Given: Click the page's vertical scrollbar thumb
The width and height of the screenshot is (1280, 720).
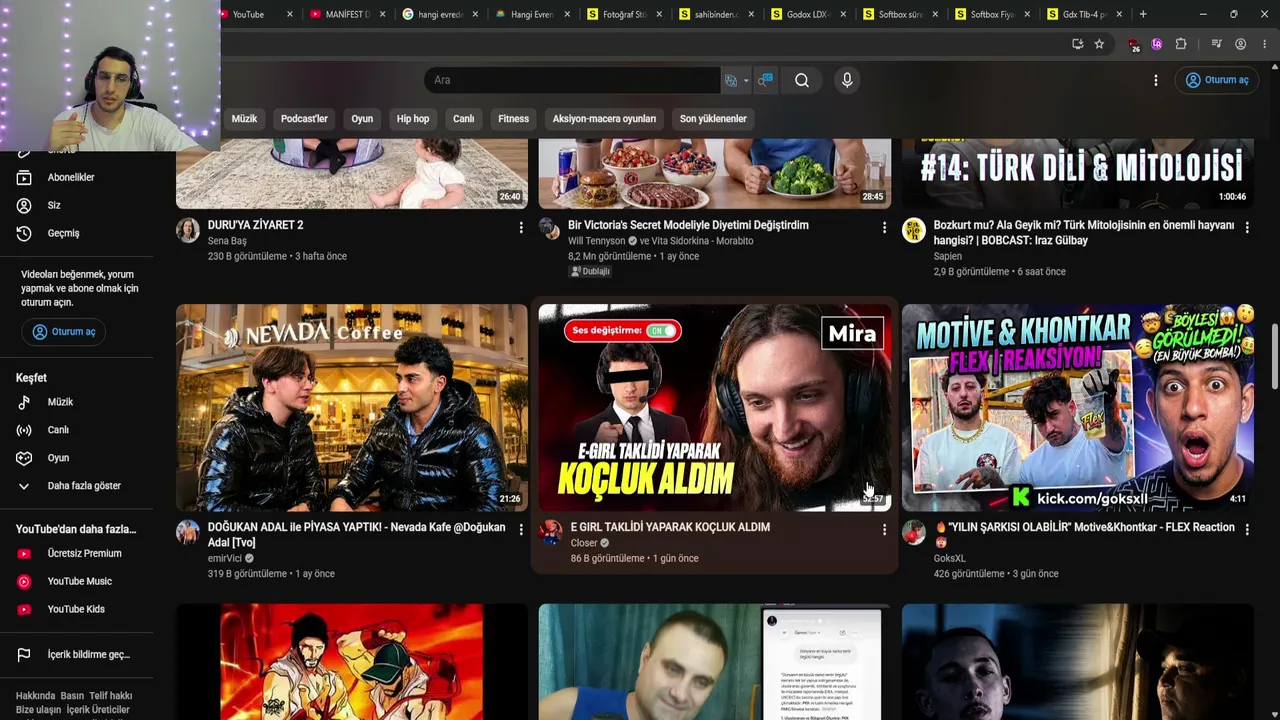Looking at the screenshot, I should [x=1274, y=356].
